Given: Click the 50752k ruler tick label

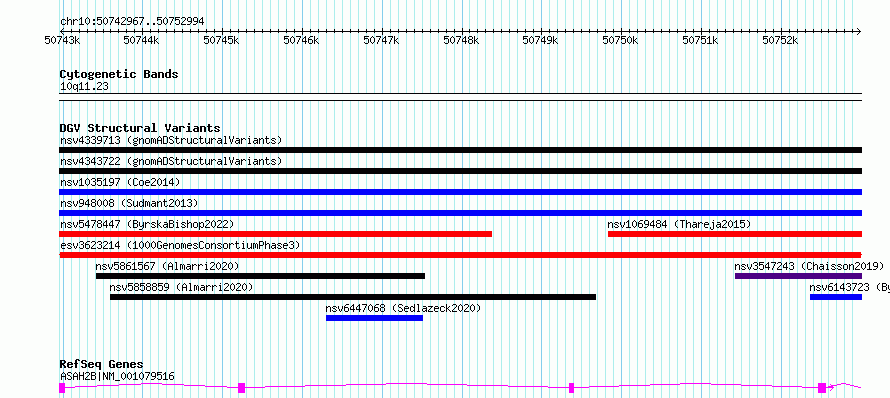Looking at the screenshot, I should coord(780,40).
